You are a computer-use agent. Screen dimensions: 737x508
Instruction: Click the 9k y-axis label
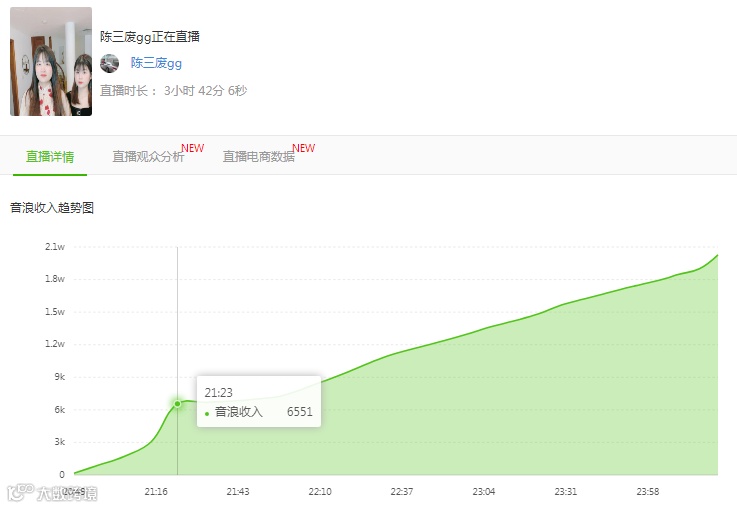pyautogui.click(x=60, y=377)
